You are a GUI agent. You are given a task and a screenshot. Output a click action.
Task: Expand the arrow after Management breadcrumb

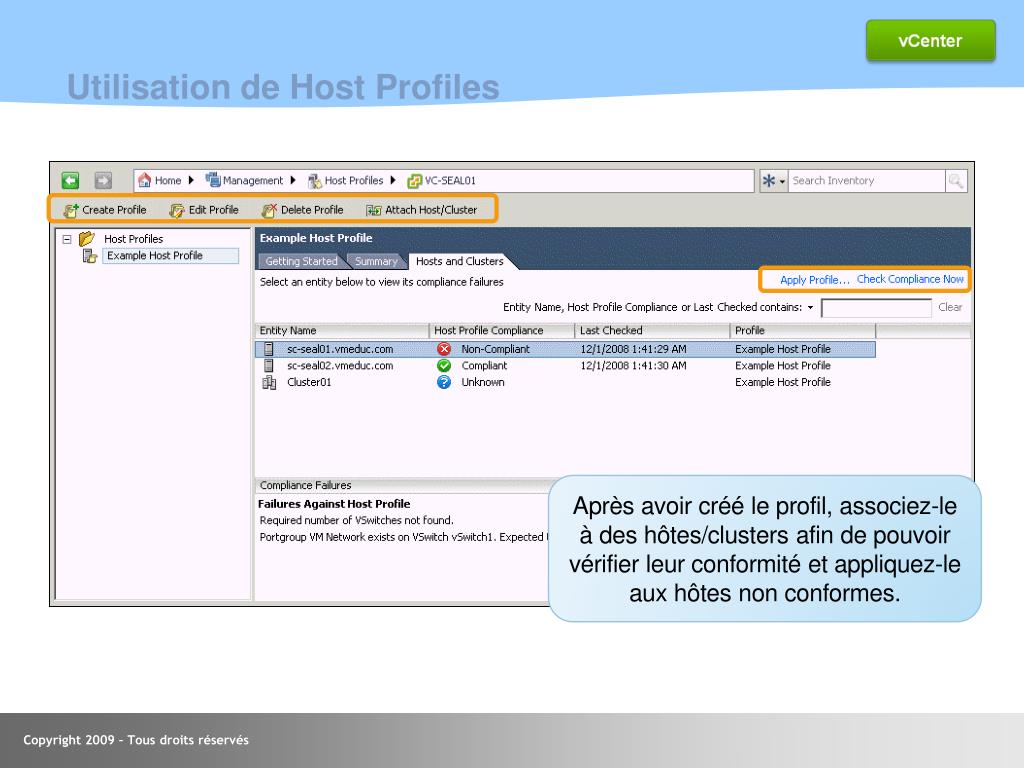(293, 180)
